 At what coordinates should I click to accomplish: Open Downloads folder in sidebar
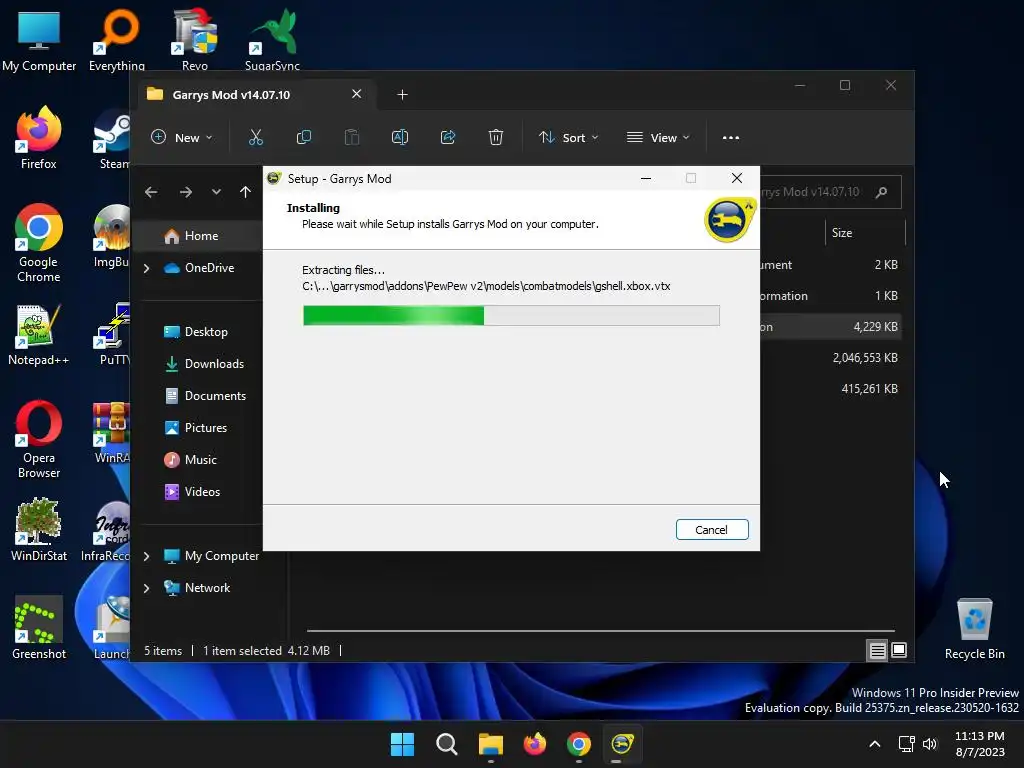point(204,364)
